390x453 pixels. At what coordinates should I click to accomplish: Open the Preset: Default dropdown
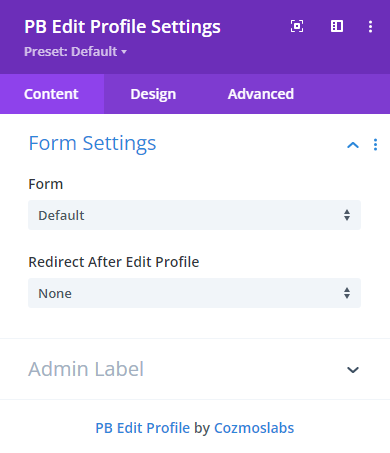[75, 52]
